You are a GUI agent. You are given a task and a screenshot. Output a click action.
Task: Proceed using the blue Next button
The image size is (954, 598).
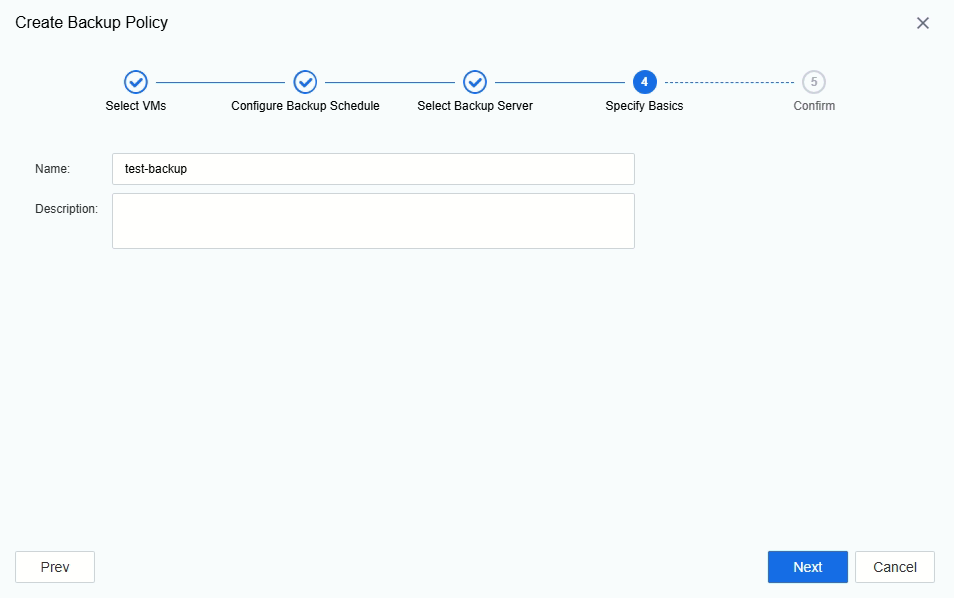807,567
